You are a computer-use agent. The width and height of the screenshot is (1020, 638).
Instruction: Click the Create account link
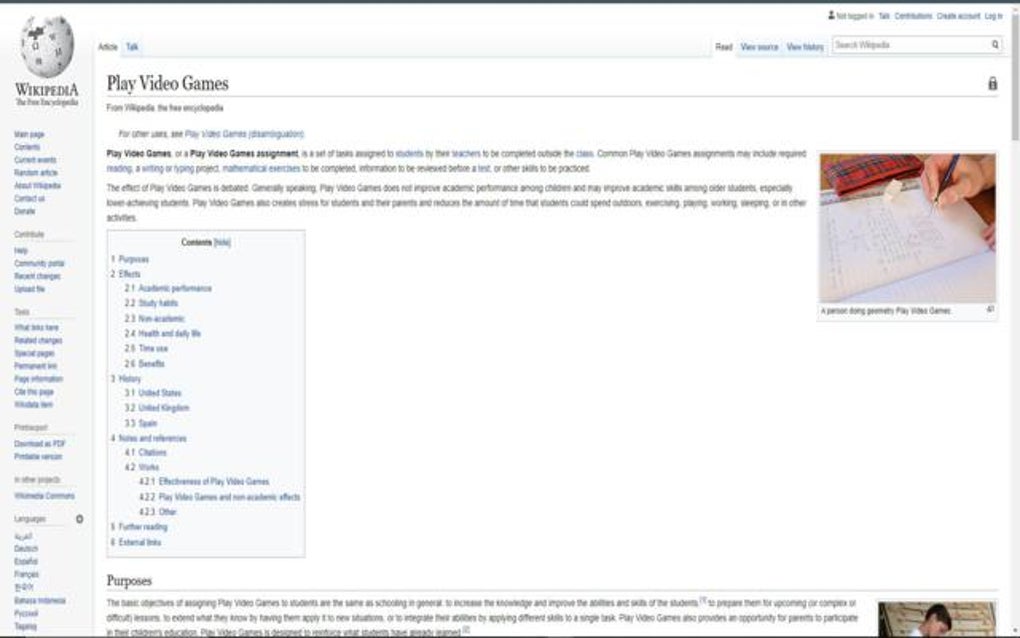coord(958,16)
